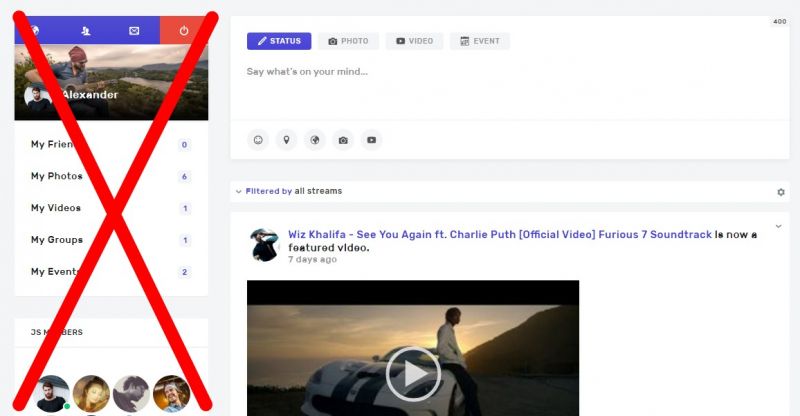Open the grayscale member avatar

[131, 394]
